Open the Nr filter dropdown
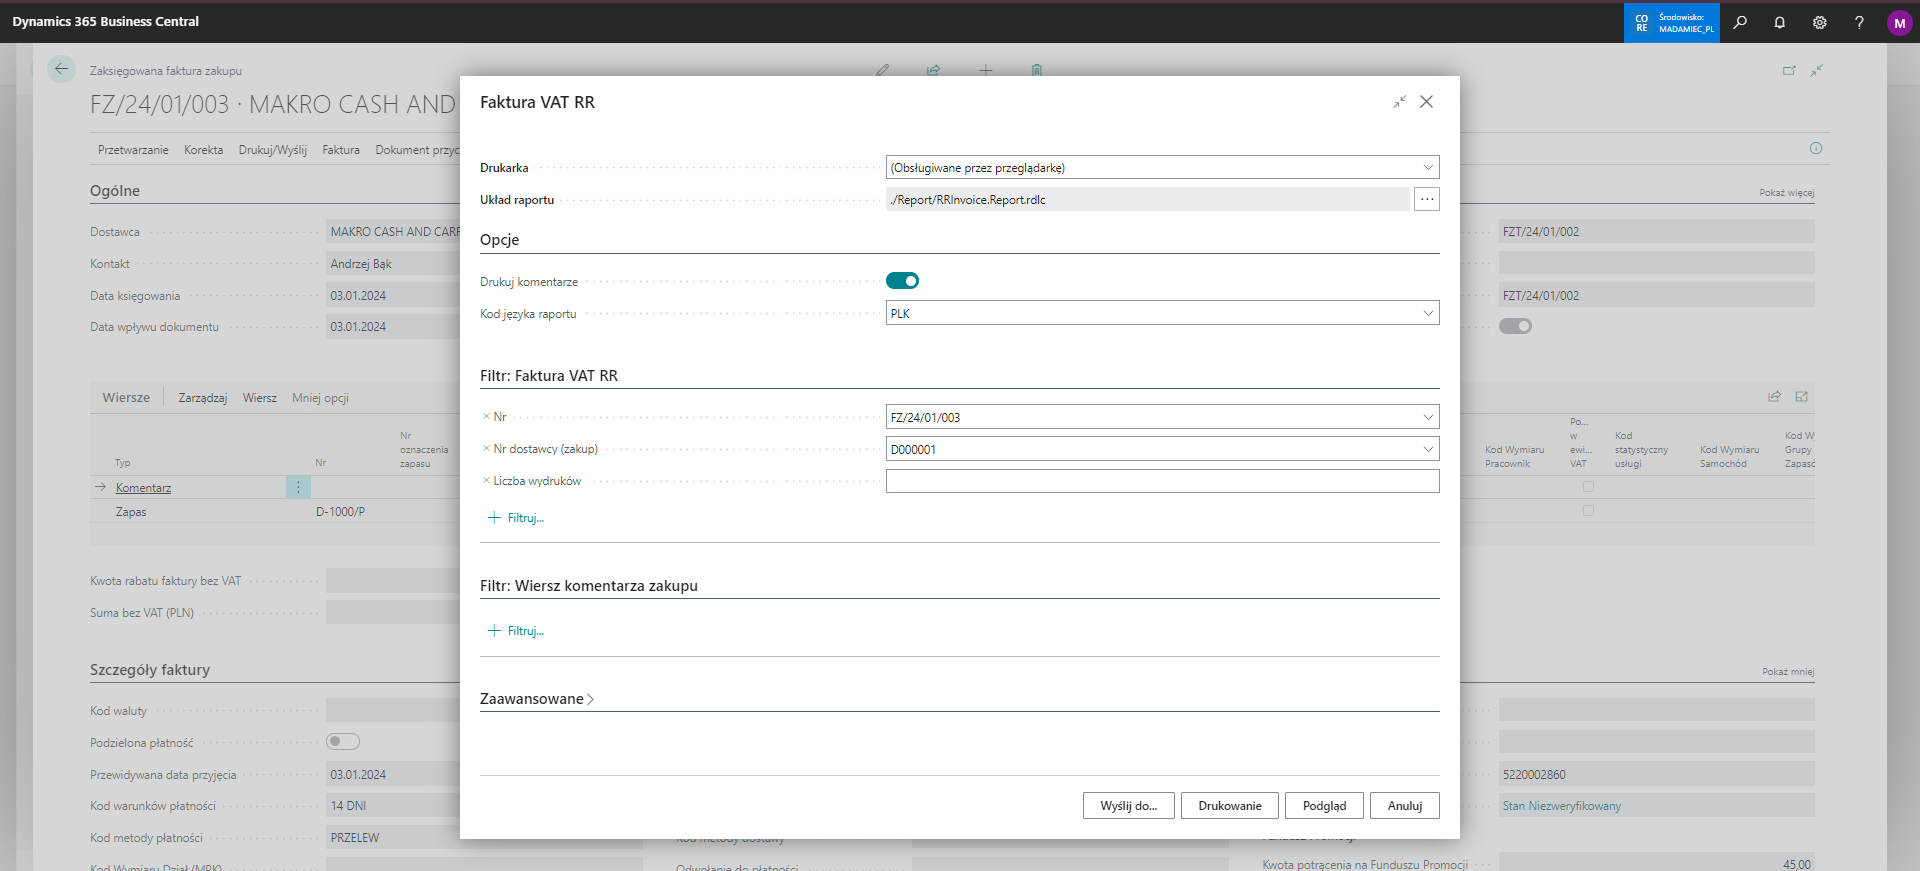Image resolution: width=1920 pixels, height=871 pixels. click(x=1428, y=417)
